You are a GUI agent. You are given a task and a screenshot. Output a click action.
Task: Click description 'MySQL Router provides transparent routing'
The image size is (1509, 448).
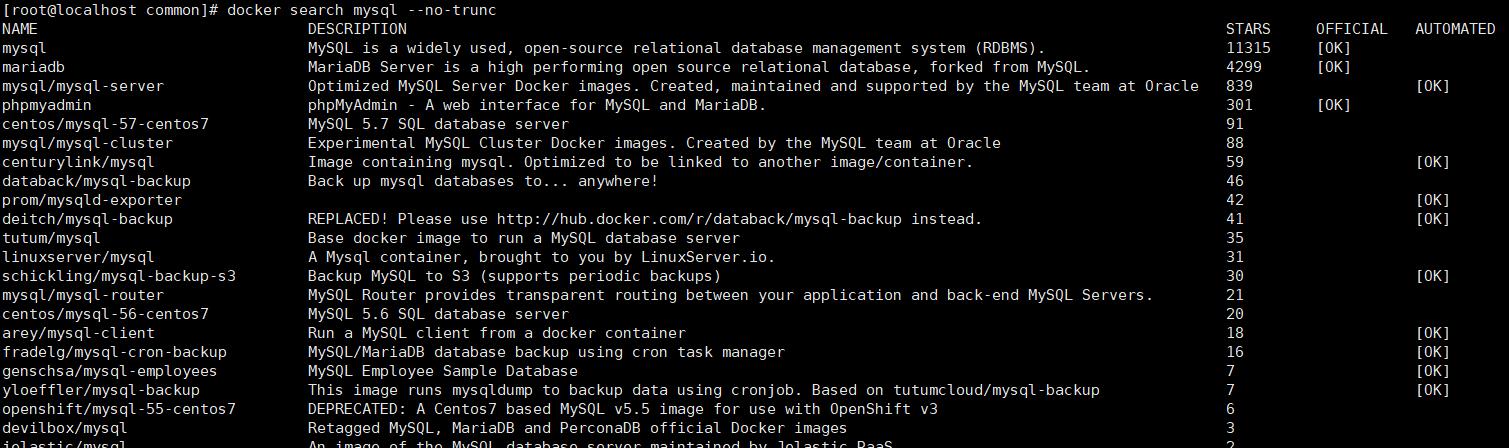[492, 295]
